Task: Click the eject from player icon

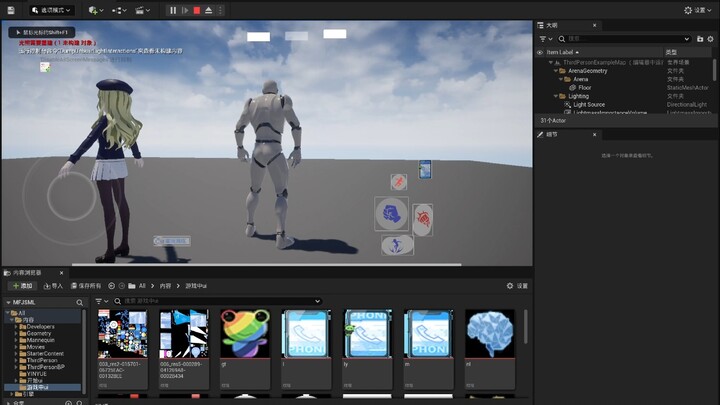Action: point(208,10)
